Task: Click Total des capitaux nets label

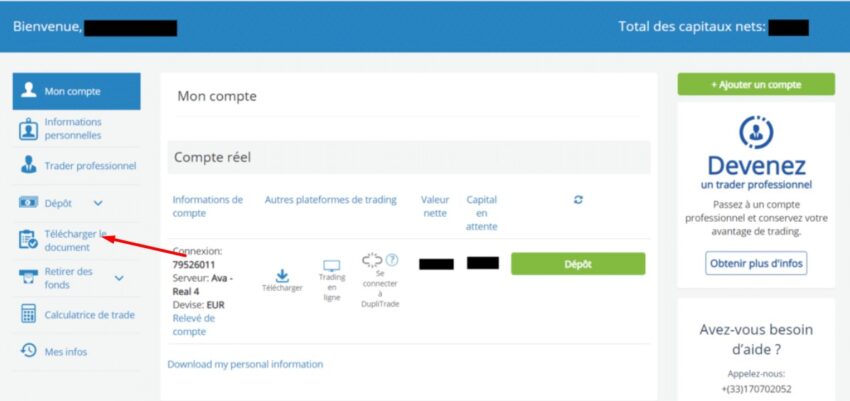Action: pyautogui.click(x=692, y=26)
